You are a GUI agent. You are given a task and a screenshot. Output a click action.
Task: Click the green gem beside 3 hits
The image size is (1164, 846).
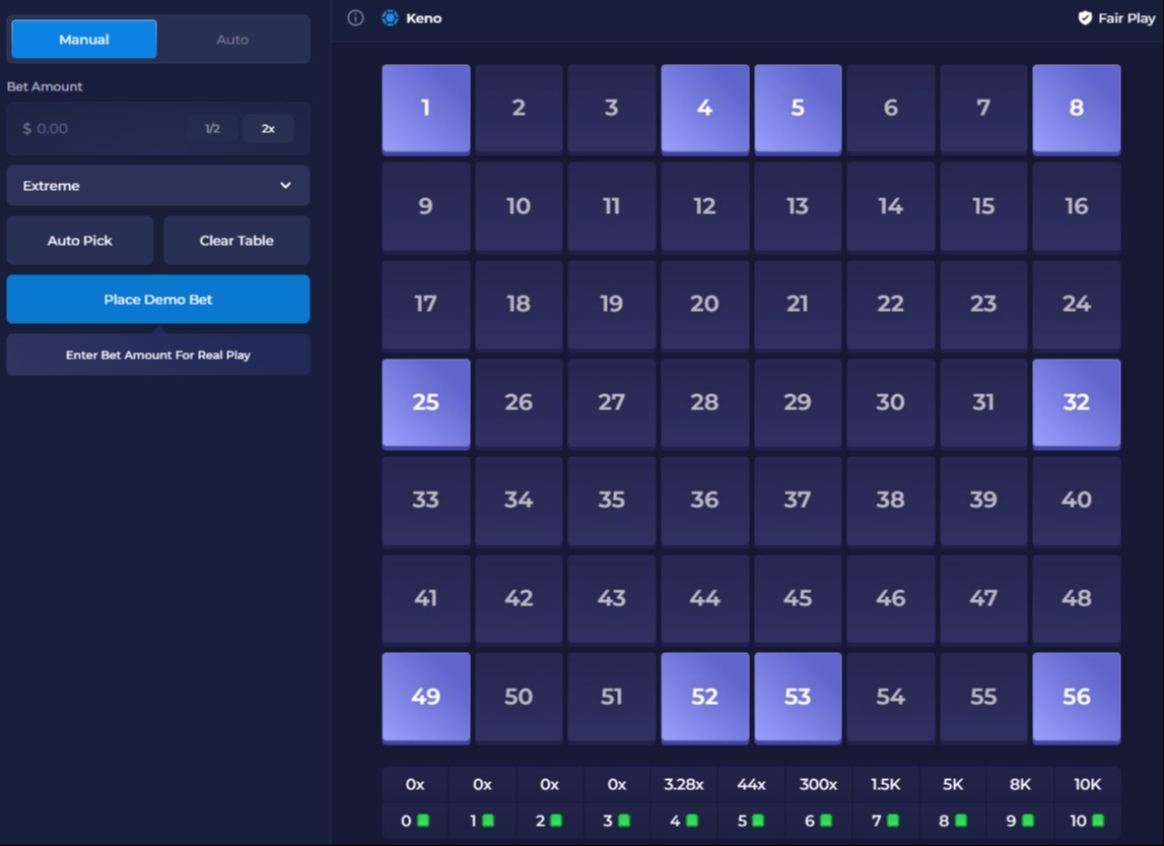624,821
